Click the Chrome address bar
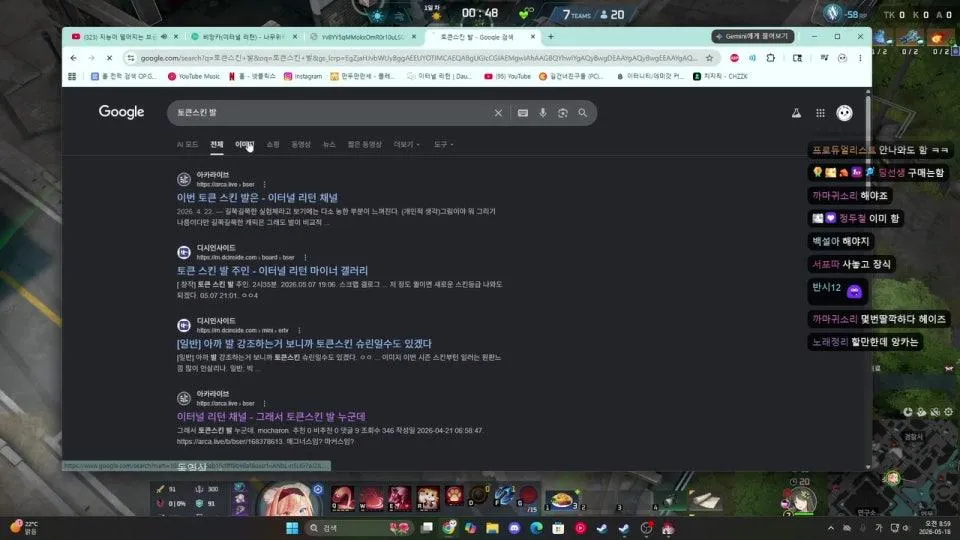This screenshot has width=960, height=540. [418, 58]
